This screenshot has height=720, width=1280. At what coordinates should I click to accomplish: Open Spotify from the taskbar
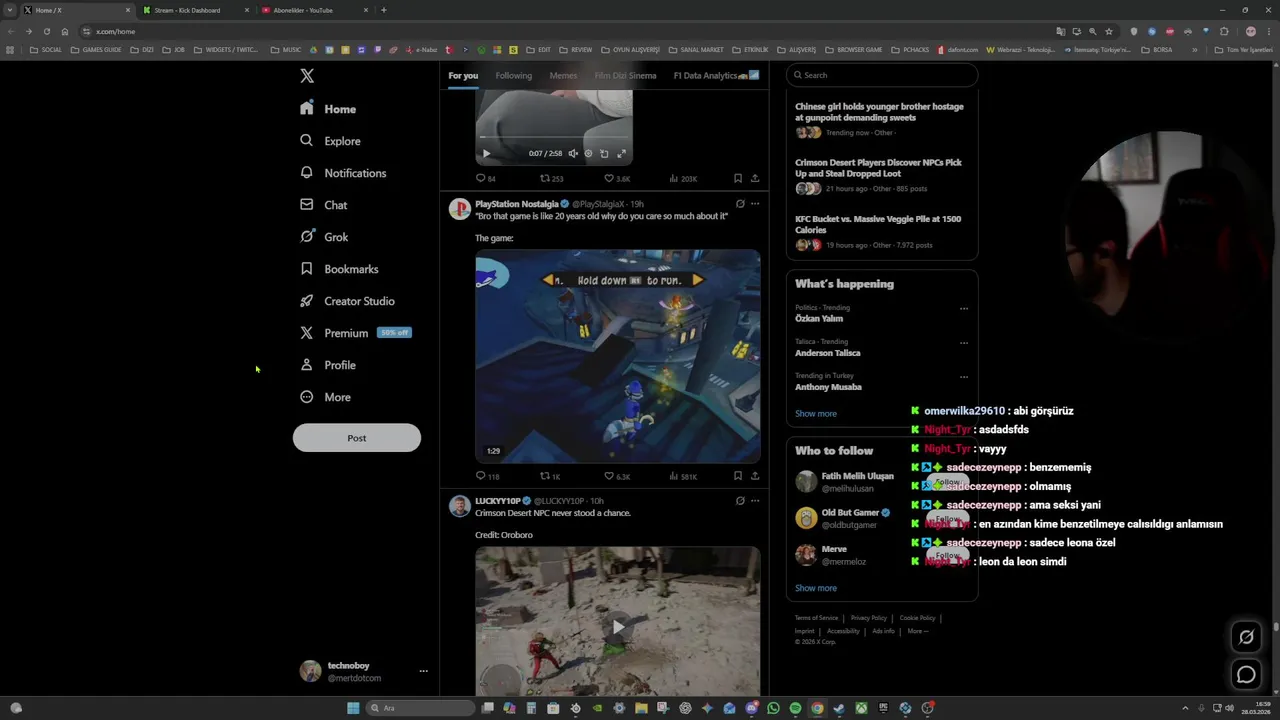click(795, 708)
